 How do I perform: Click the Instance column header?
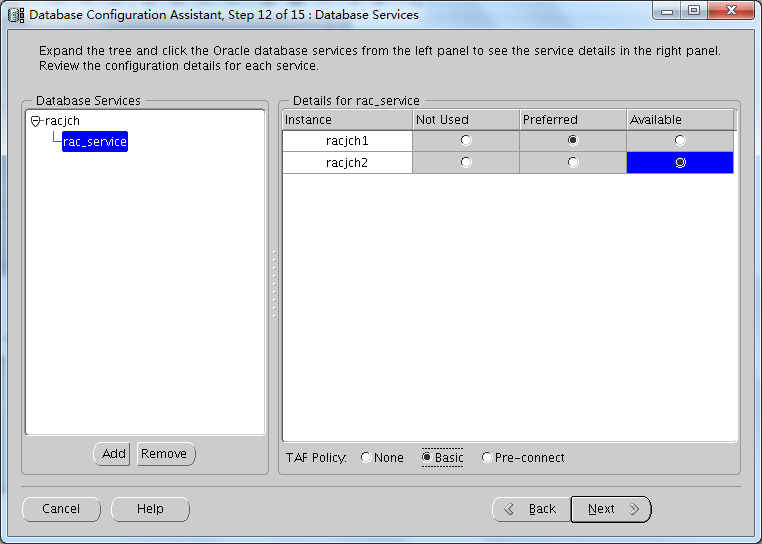[347, 120]
